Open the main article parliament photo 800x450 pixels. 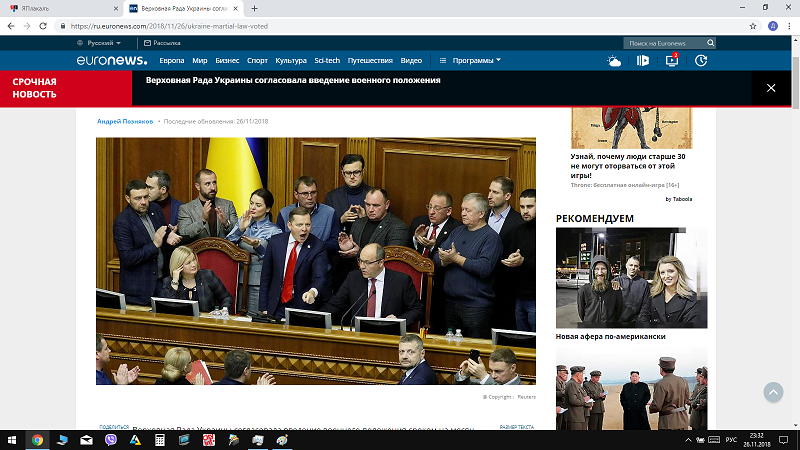click(316, 261)
